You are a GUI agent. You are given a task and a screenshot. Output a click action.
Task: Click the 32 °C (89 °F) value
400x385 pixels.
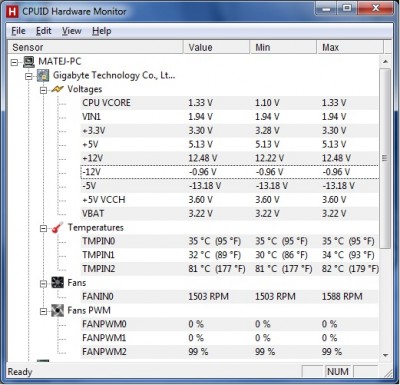(x=215, y=255)
